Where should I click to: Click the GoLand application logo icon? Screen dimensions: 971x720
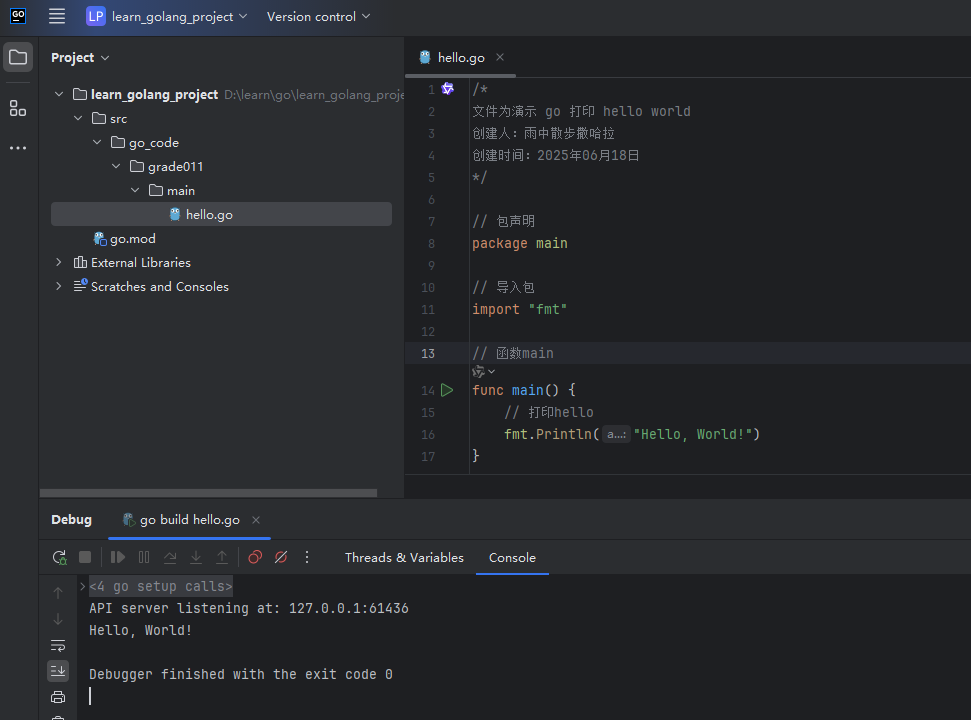(x=18, y=16)
